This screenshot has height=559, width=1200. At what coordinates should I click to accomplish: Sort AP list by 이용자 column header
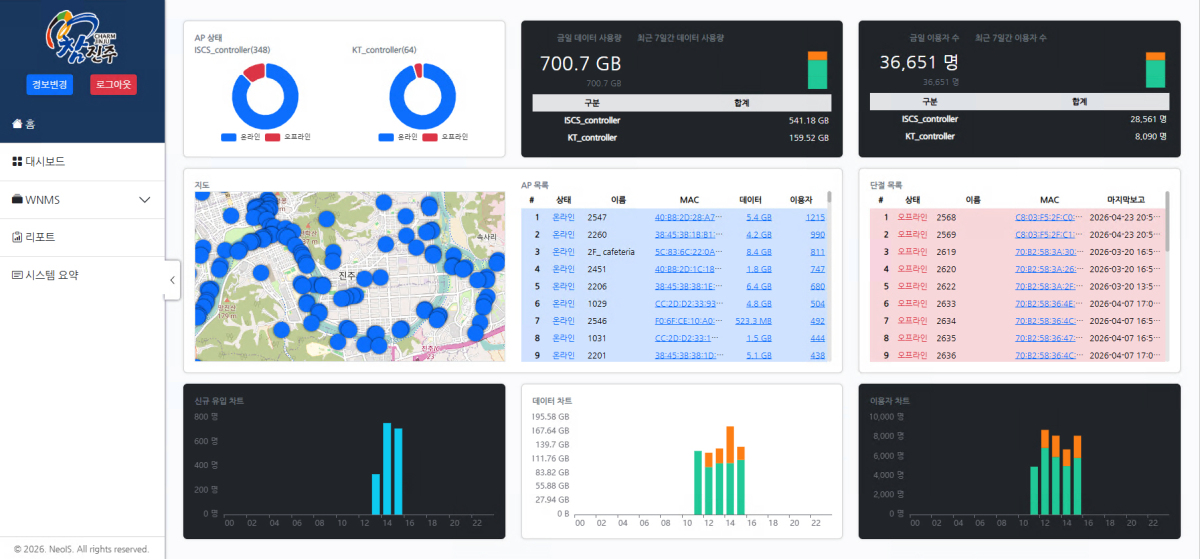click(801, 200)
